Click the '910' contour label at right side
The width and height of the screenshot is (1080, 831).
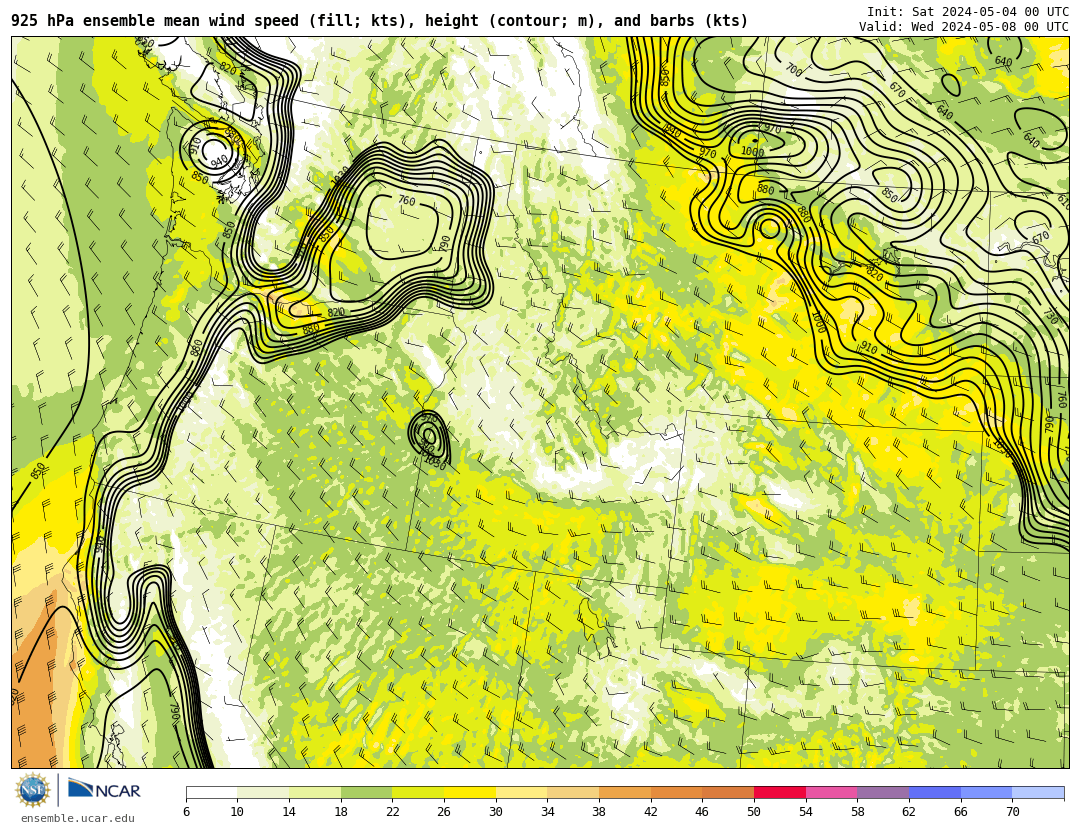869,349
